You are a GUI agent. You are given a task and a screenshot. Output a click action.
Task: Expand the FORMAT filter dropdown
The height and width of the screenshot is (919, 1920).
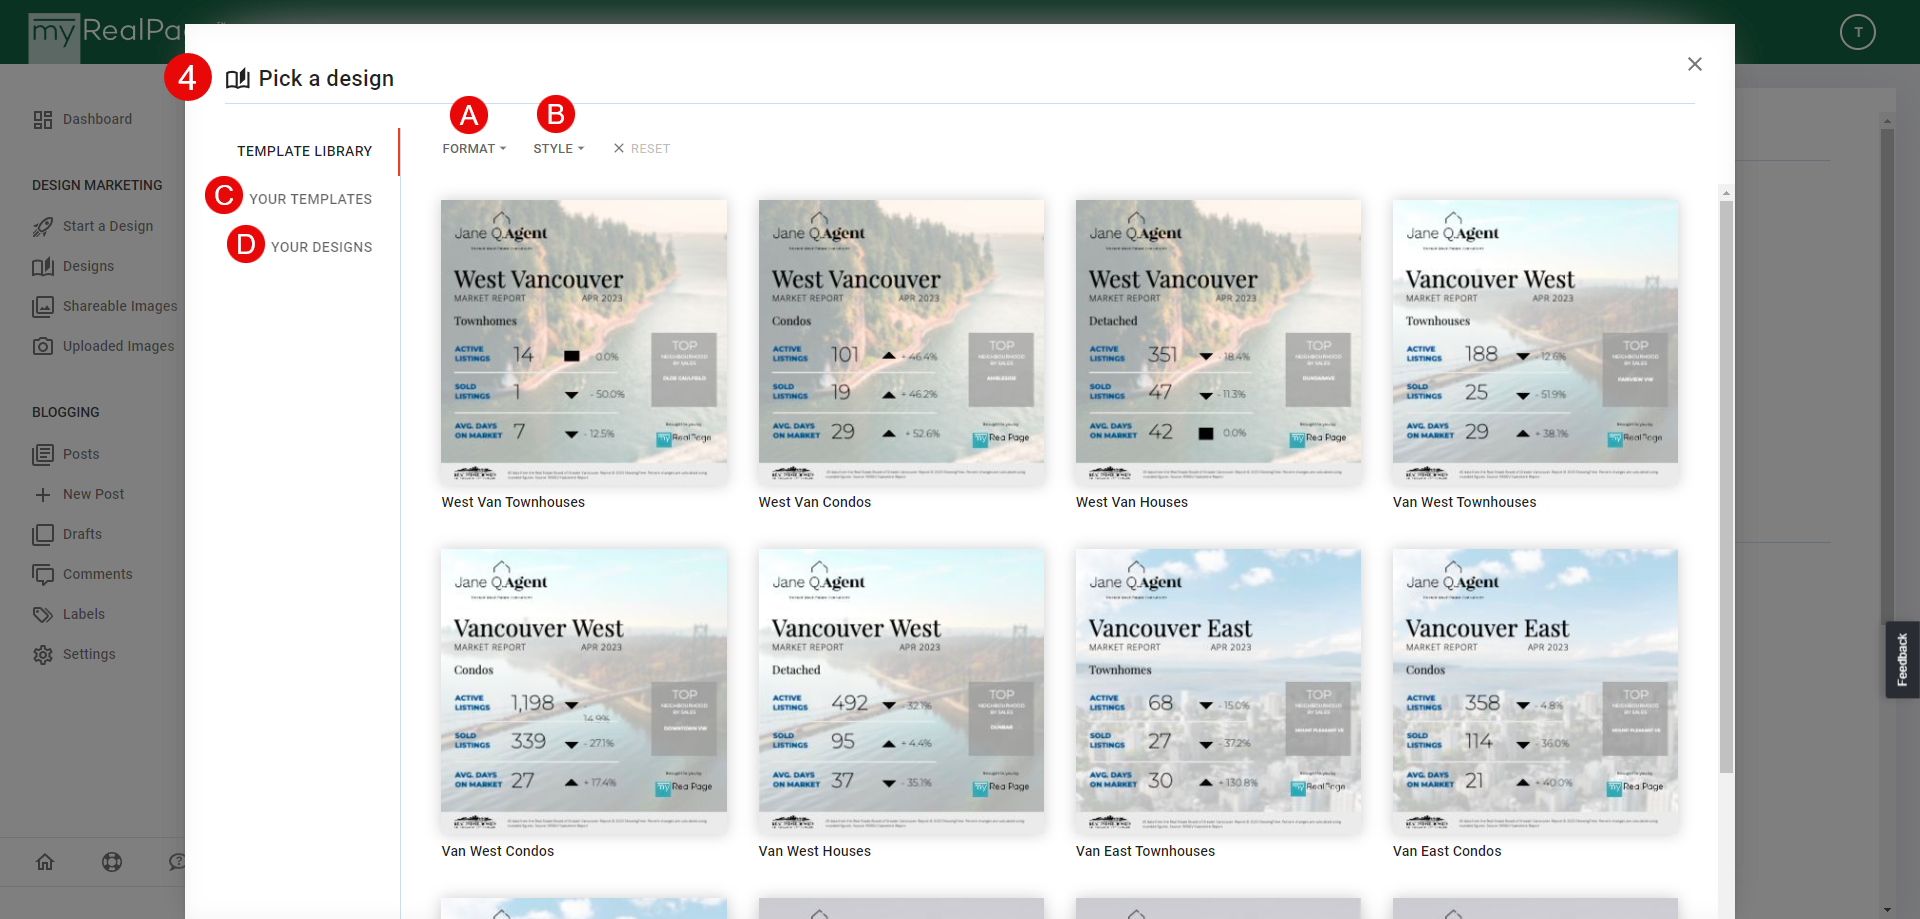(x=474, y=149)
